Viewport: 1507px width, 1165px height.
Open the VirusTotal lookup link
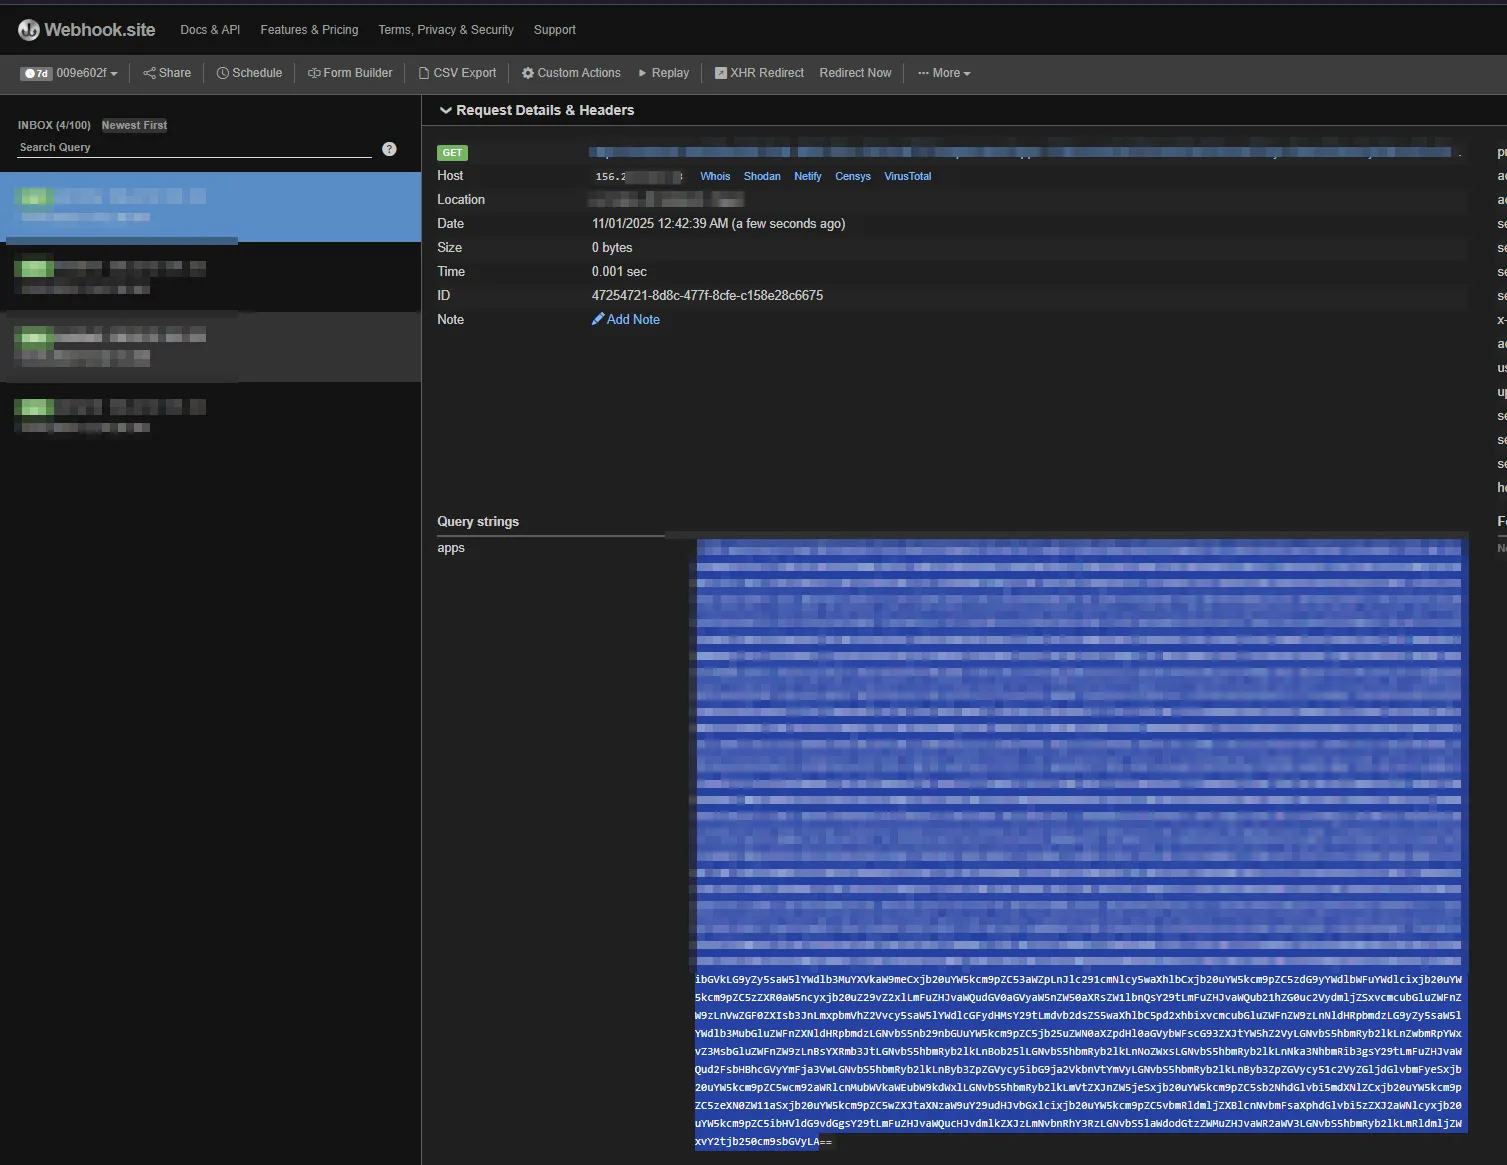[907, 176]
